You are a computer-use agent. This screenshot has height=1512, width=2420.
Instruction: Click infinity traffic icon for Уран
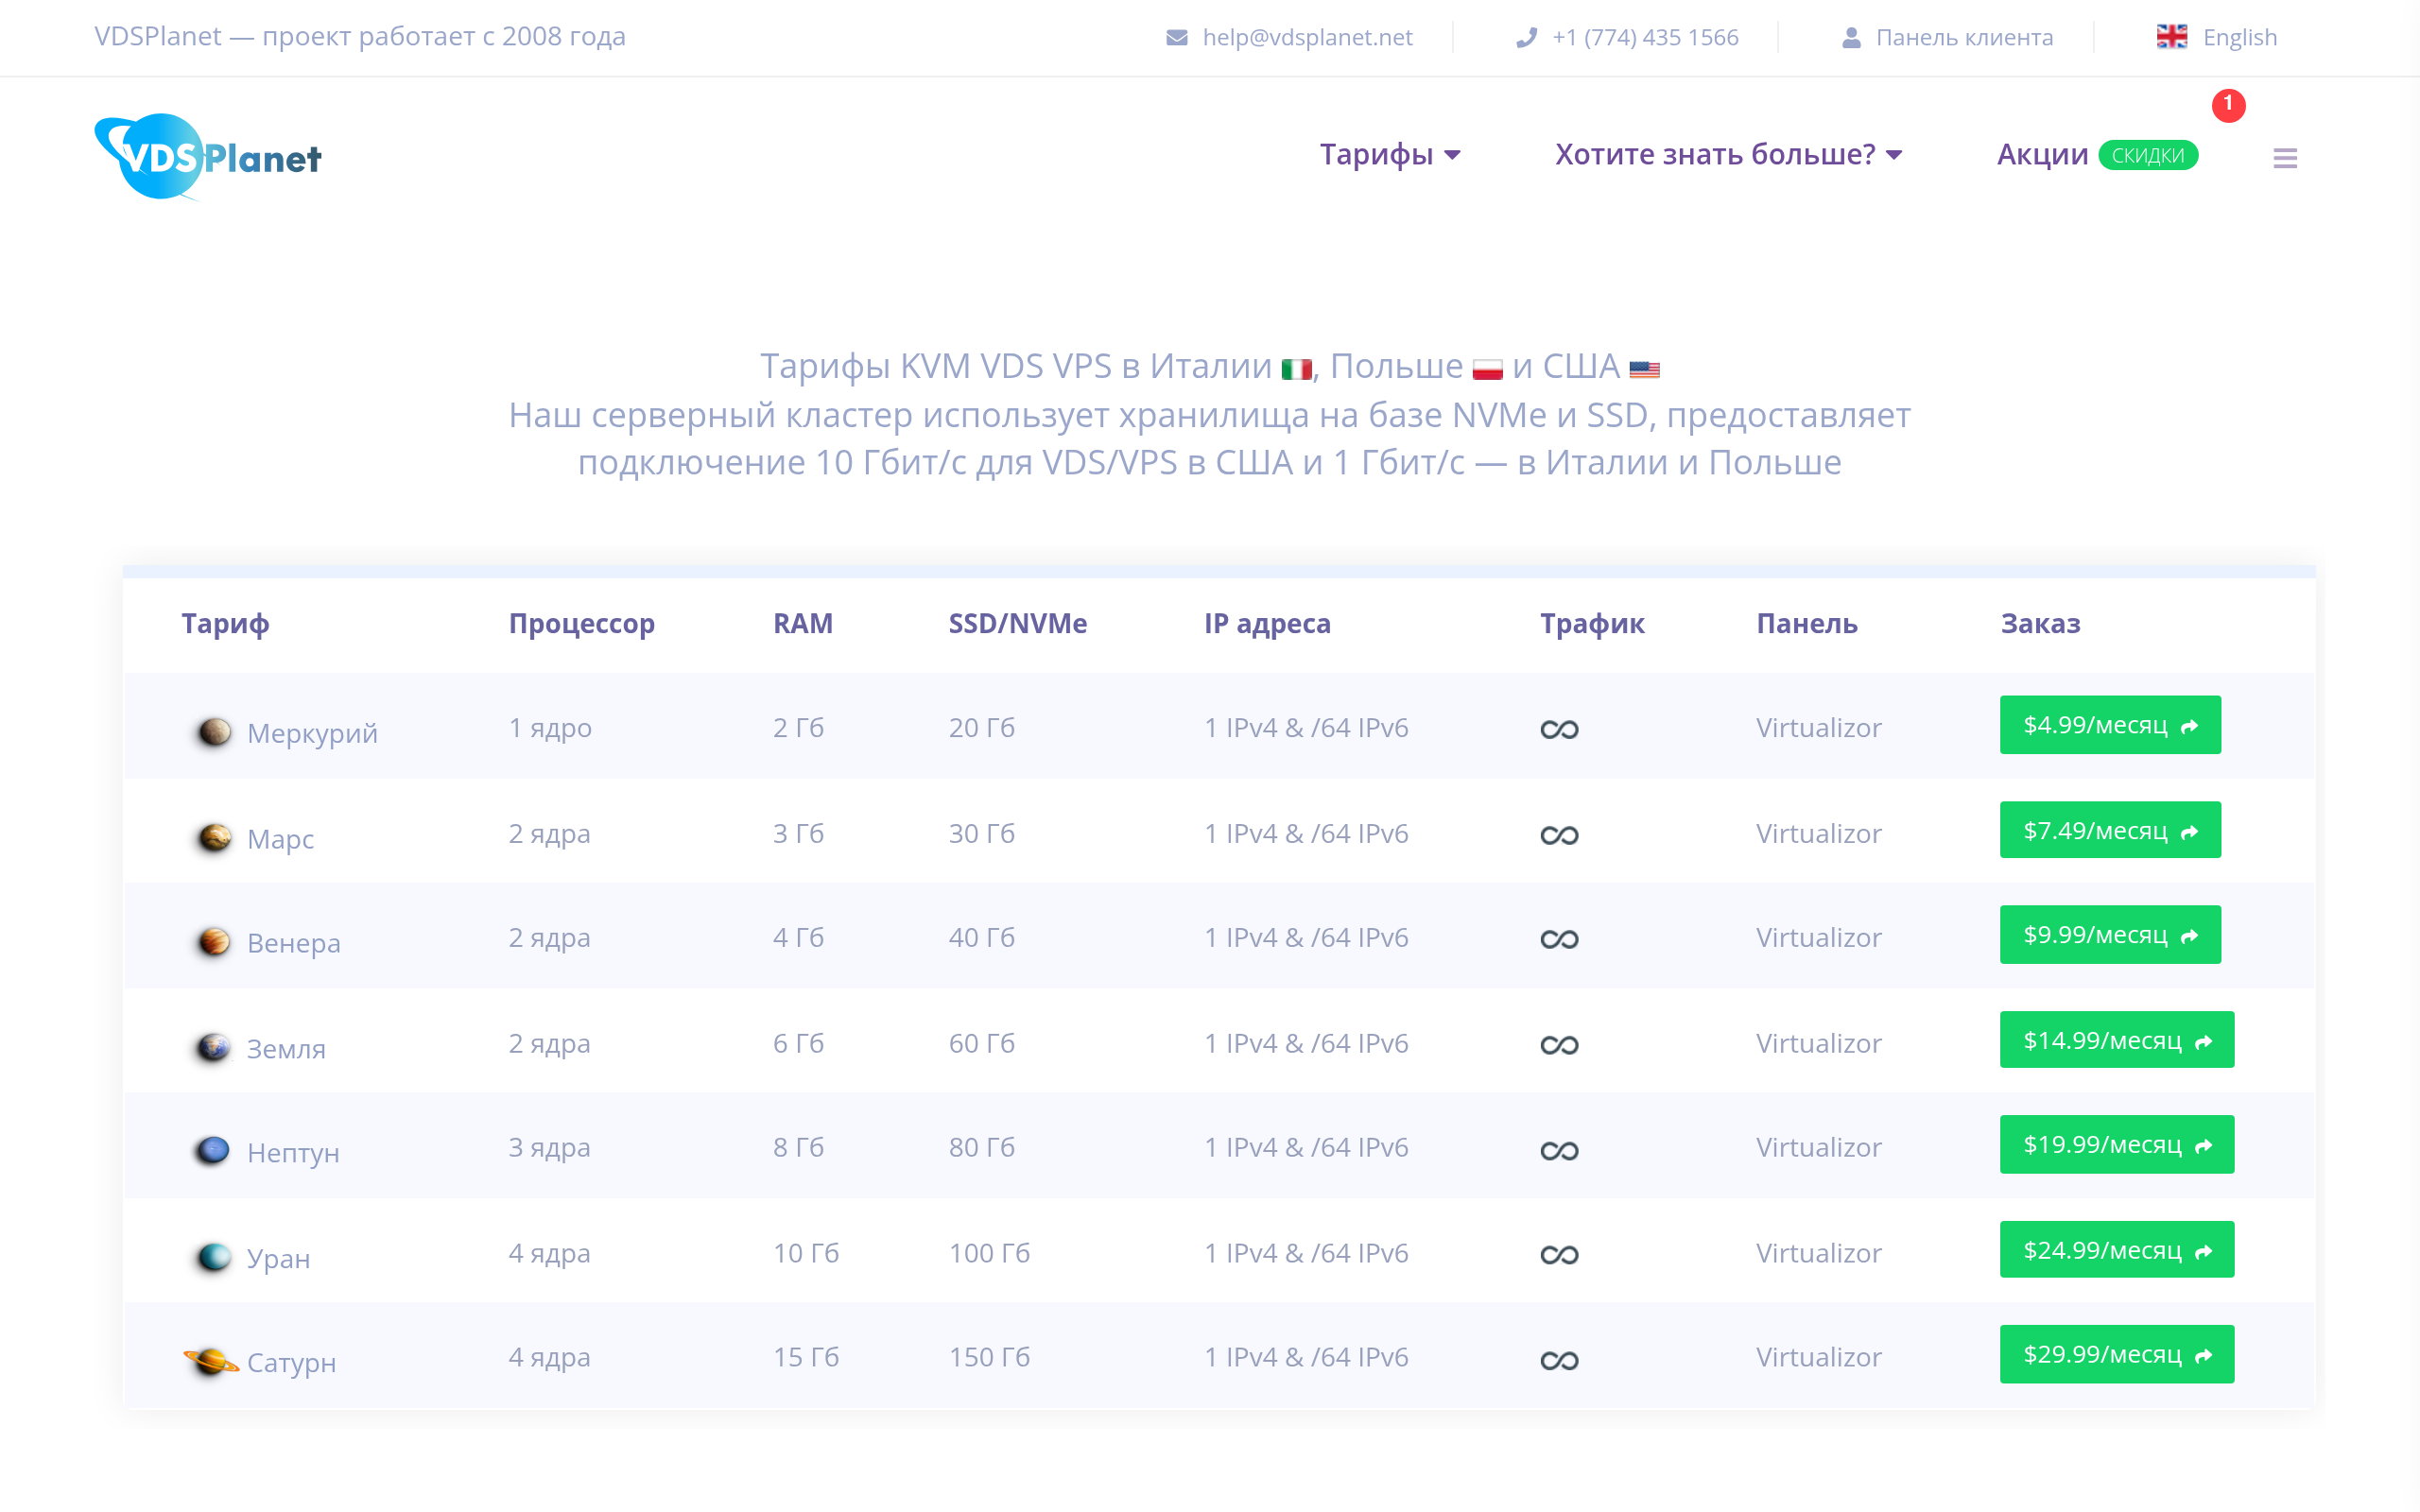tap(1559, 1254)
